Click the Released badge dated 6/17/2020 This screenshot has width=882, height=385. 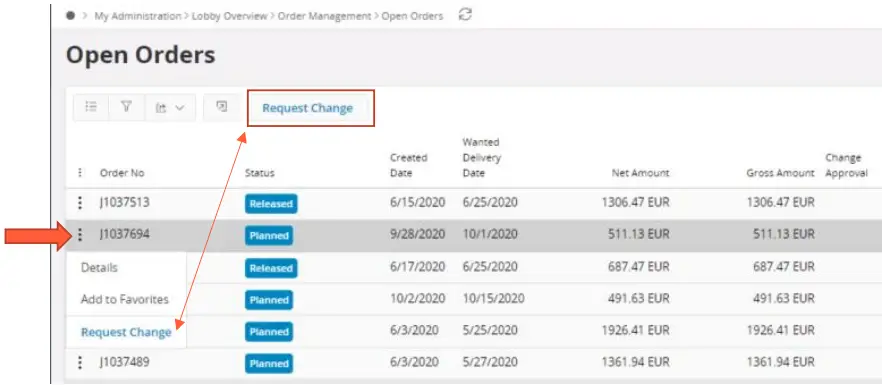[271, 268]
